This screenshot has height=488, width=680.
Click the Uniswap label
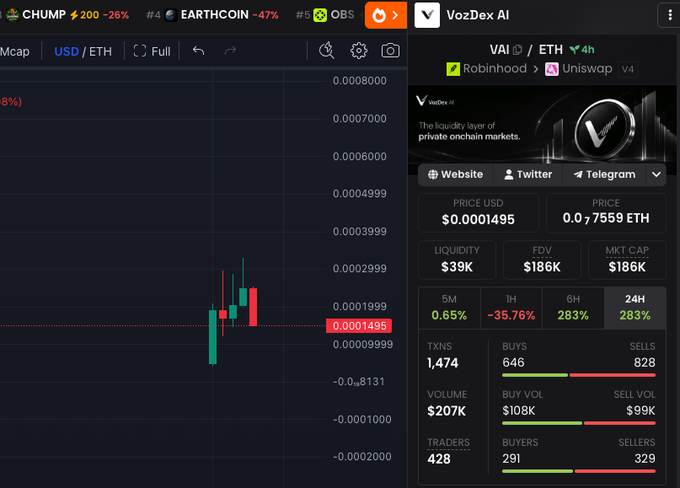point(587,69)
